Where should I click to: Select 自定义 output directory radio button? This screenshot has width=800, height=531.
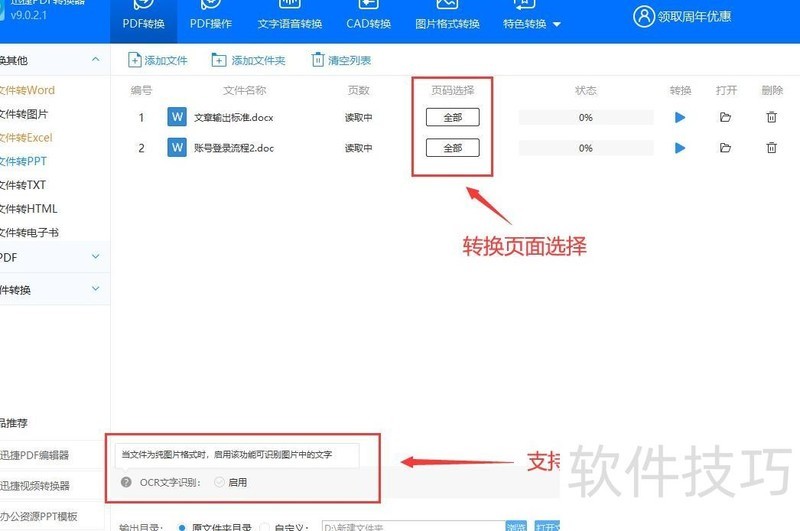click(265, 526)
